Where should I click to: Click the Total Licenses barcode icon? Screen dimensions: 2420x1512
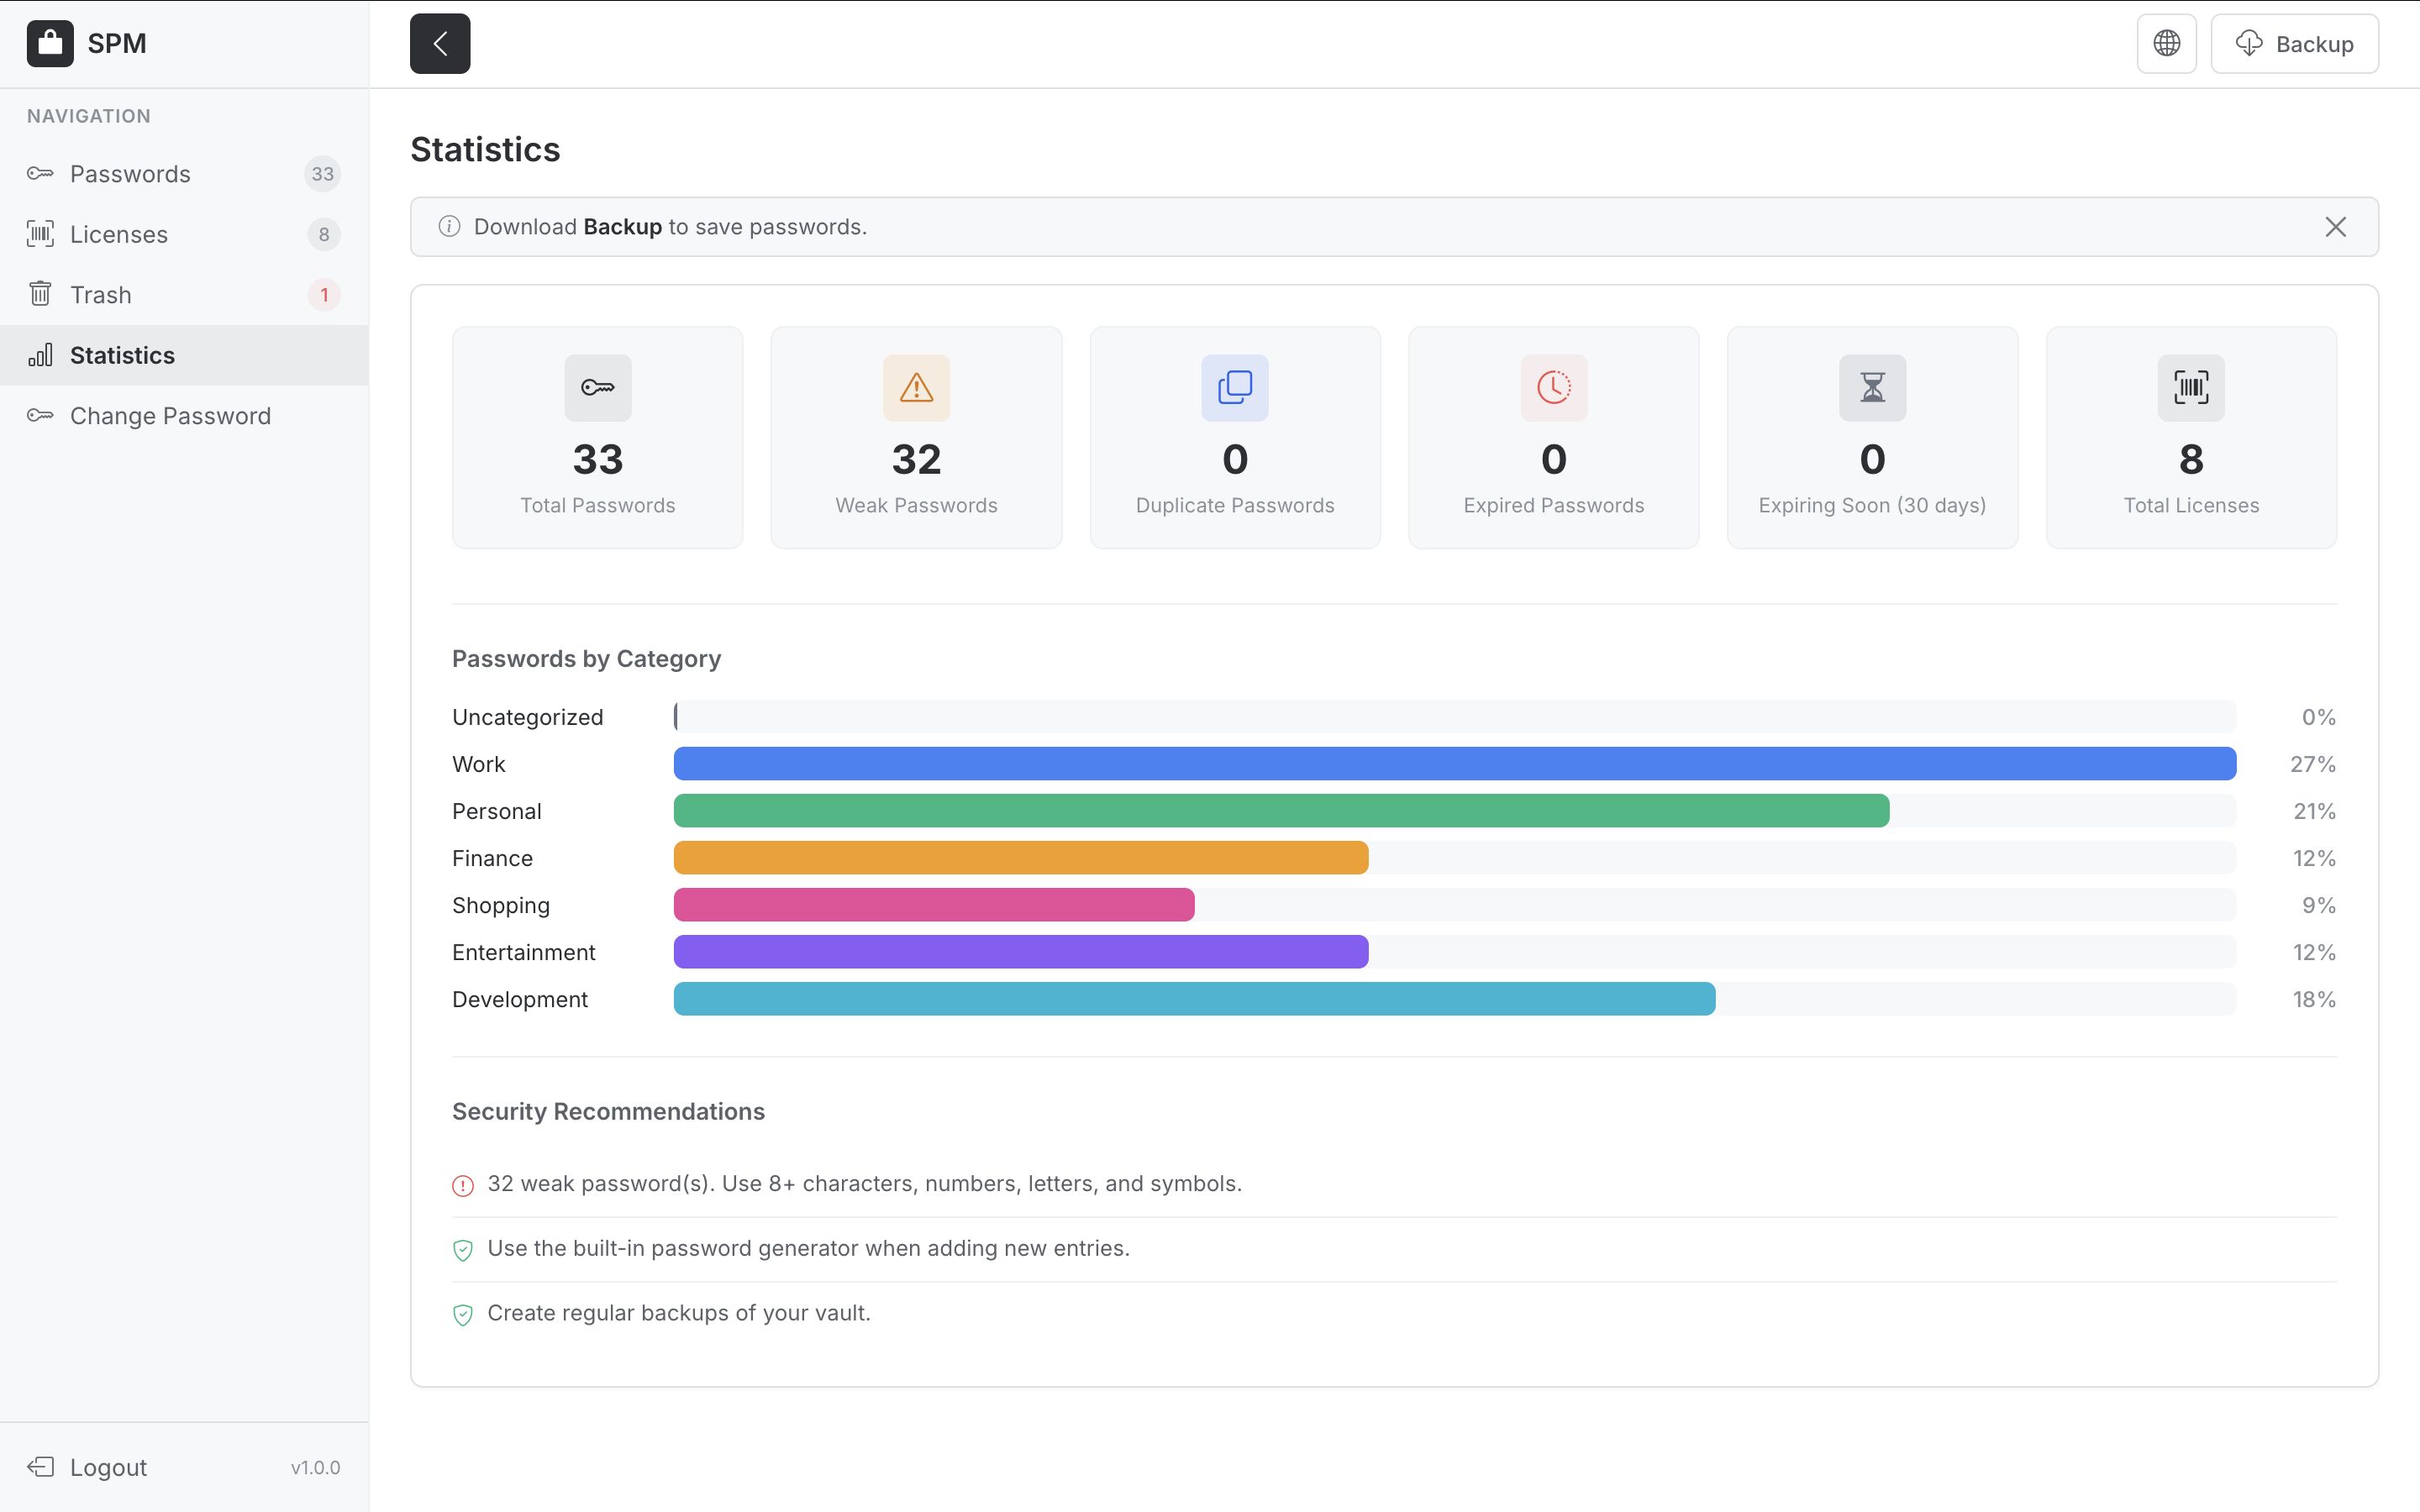tap(2190, 388)
